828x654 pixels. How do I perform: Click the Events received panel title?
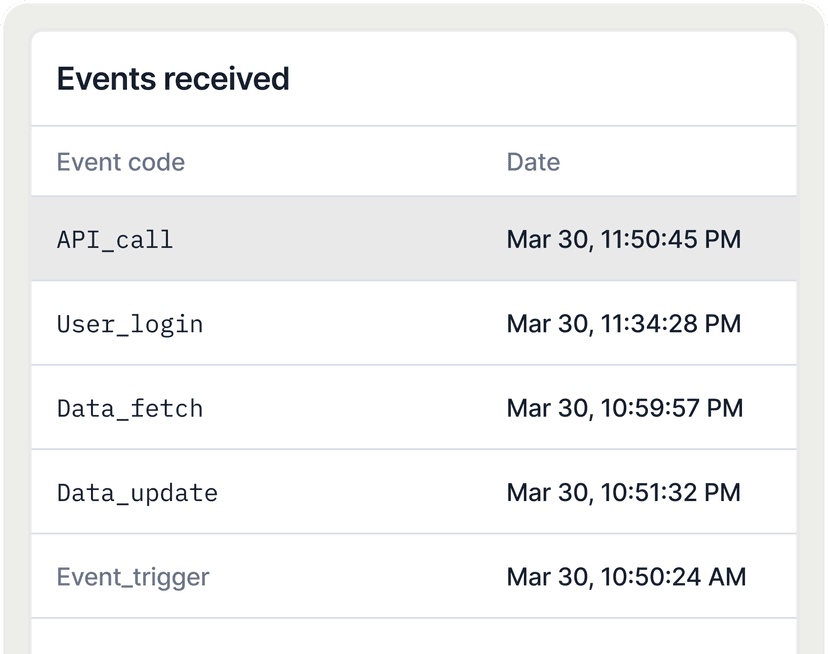click(x=173, y=79)
